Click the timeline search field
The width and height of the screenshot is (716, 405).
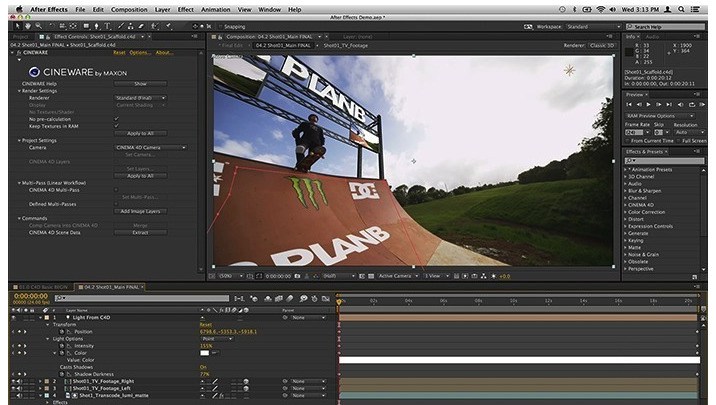click(142, 298)
